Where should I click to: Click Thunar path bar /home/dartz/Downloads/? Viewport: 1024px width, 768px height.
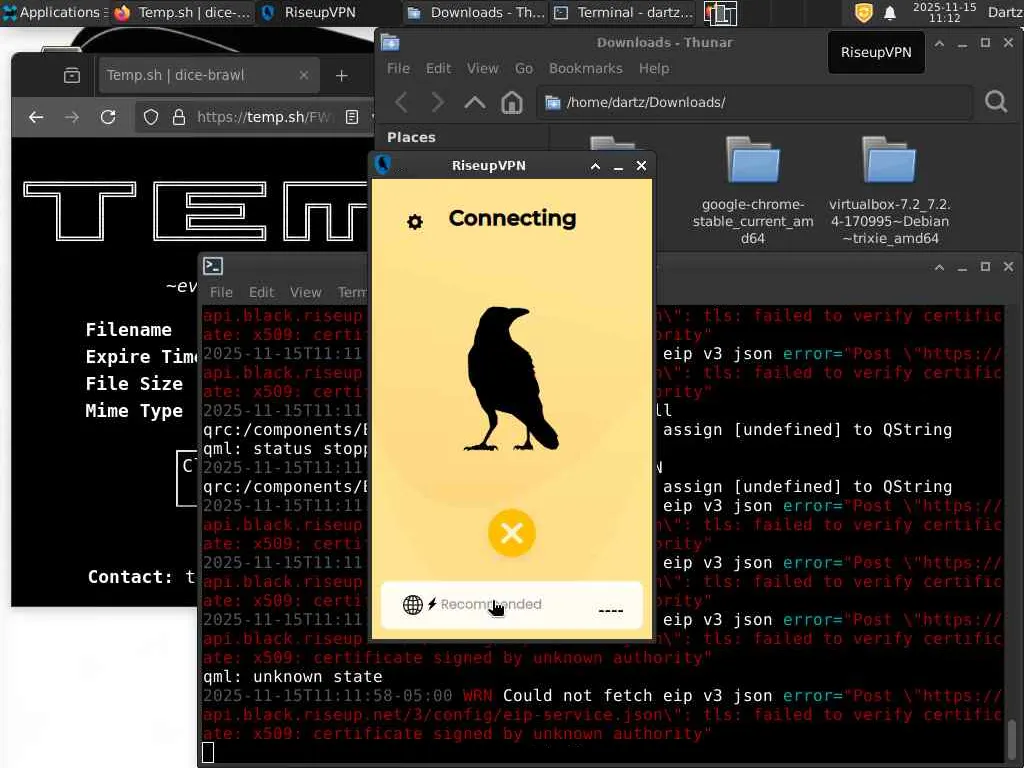pyautogui.click(x=755, y=102)
